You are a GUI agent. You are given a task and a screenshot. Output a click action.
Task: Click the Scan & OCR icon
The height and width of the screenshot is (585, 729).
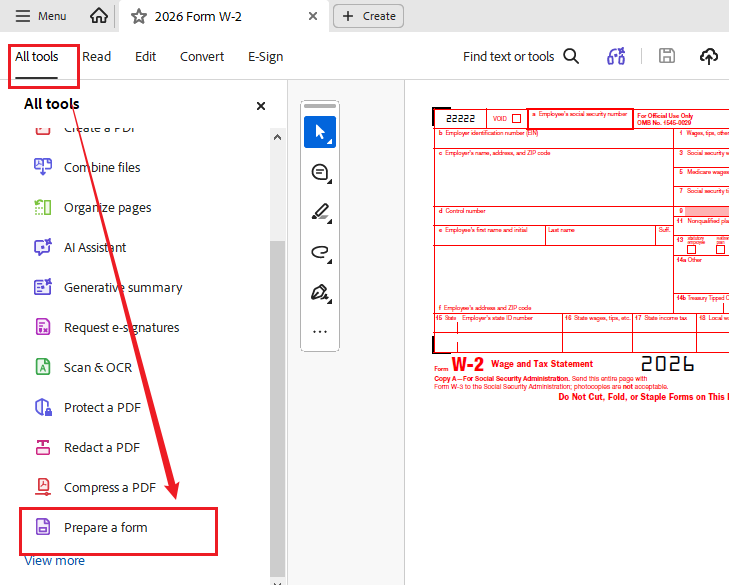click(x=43, y=367)
